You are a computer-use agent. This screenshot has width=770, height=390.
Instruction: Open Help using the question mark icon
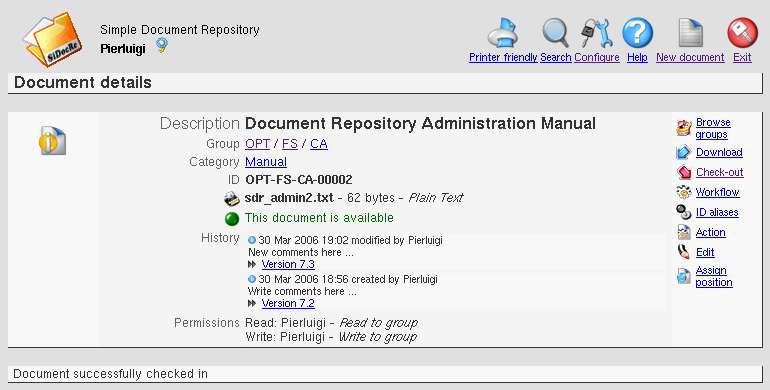point(637,33)
